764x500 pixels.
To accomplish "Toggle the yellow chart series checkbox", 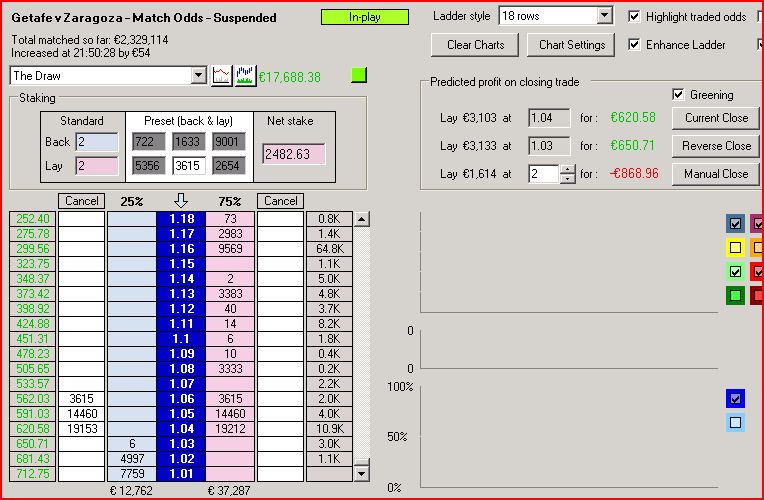I will coord(736,247).
